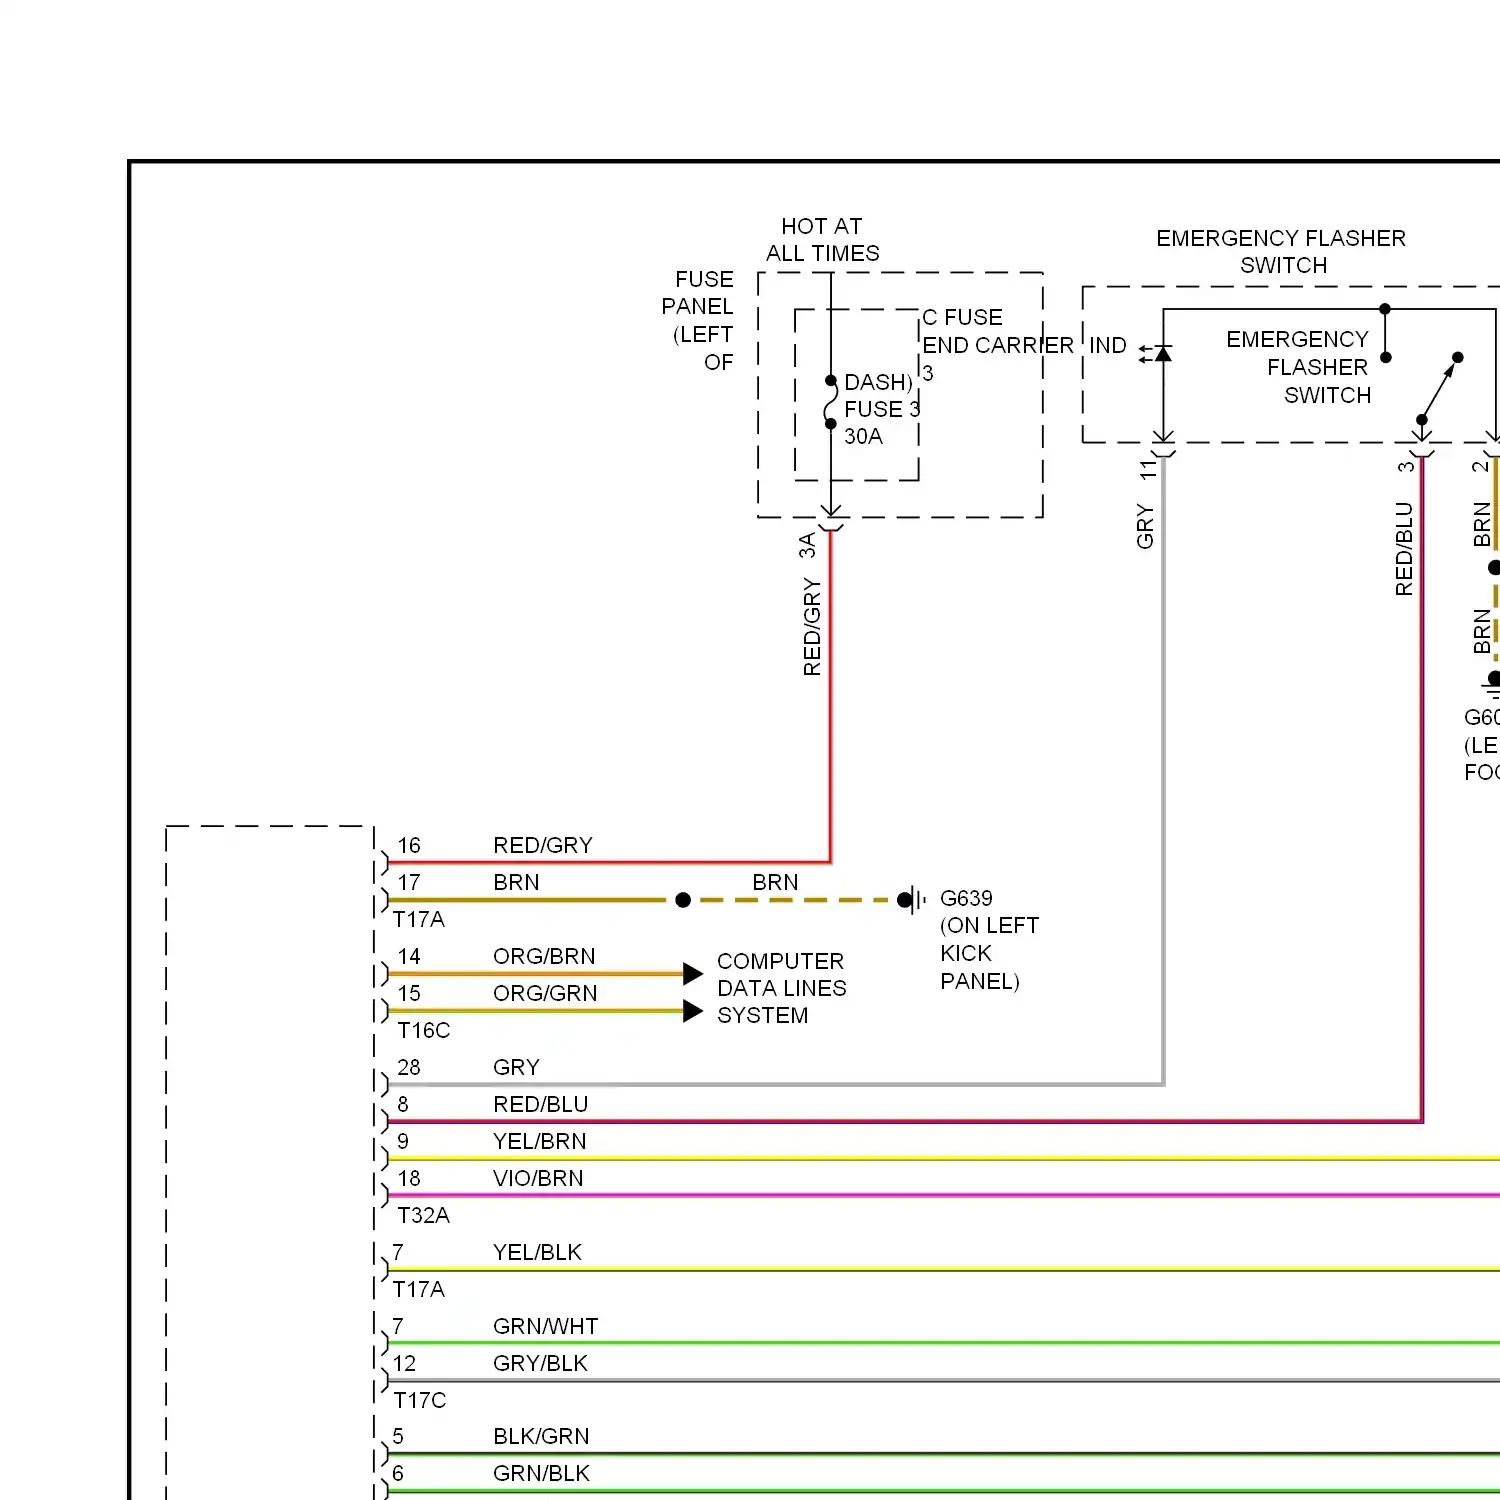Click pin number 15 beside ORG/GRN
This screenshot has width=1500, height=1500.
click(x=409, y=993)
